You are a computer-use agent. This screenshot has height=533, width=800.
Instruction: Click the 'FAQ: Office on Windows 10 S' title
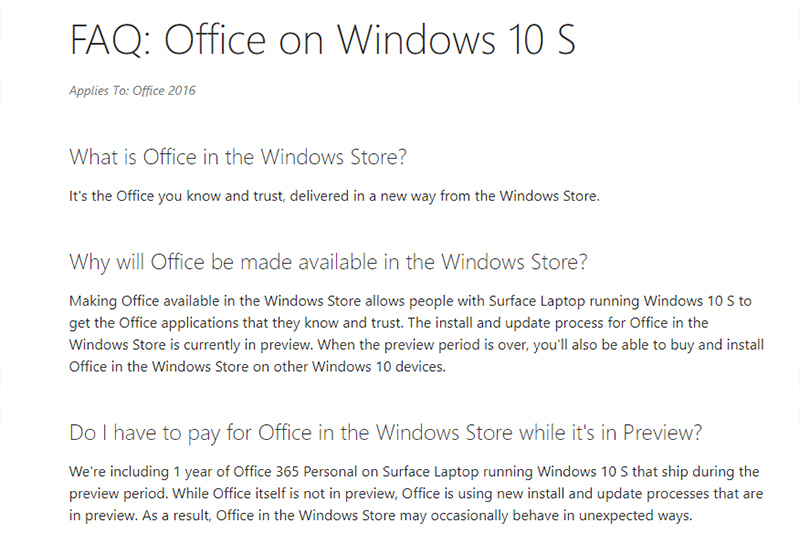322,40
